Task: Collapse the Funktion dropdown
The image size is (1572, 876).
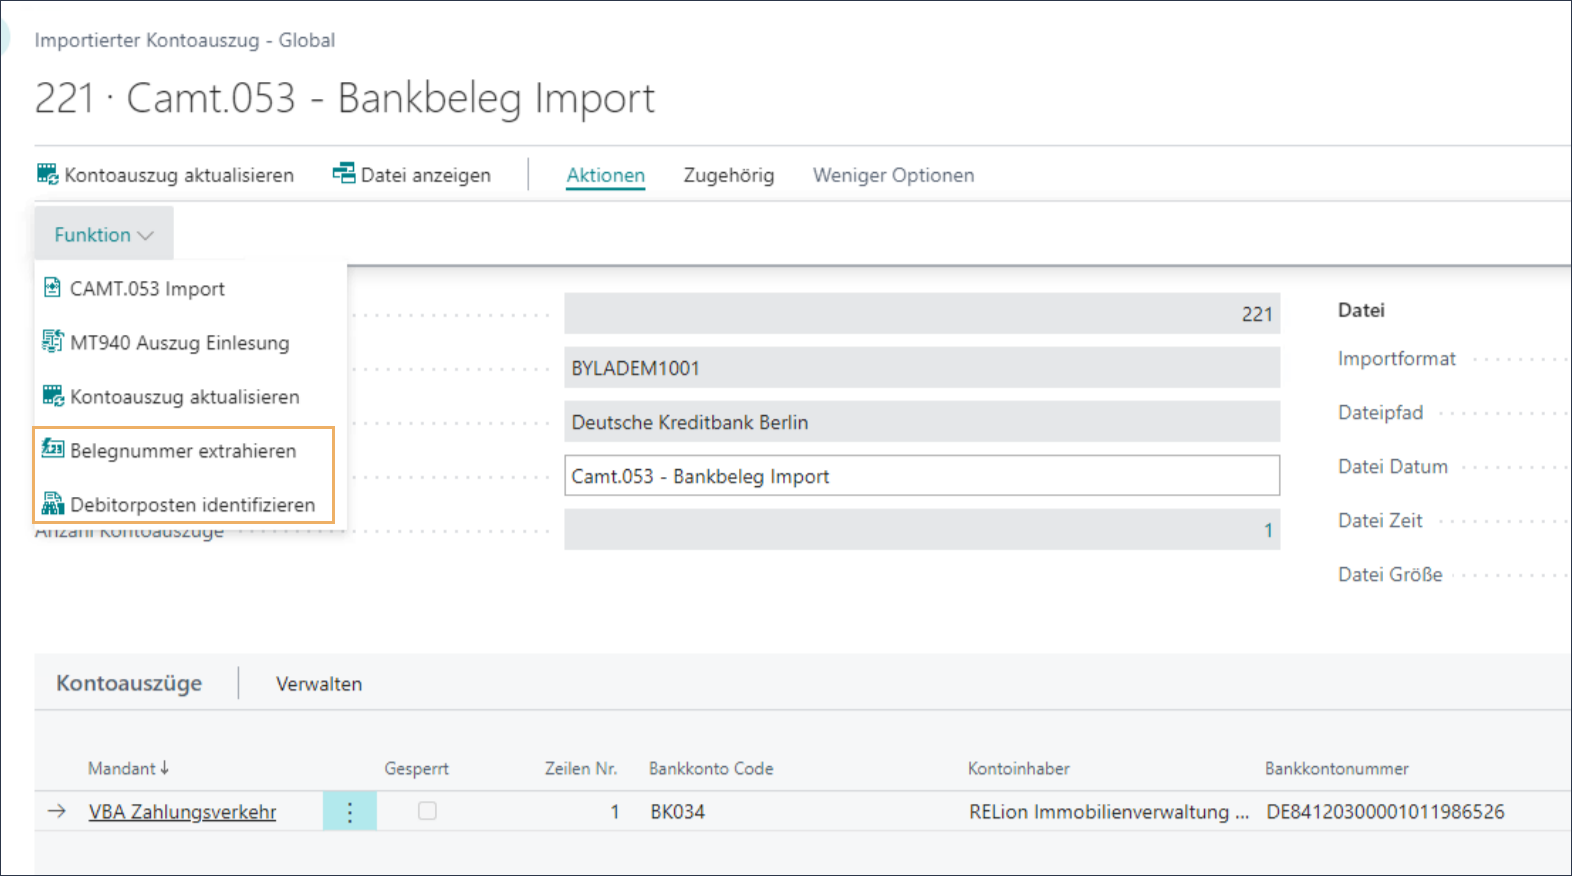Action: [x=104, y=234]
